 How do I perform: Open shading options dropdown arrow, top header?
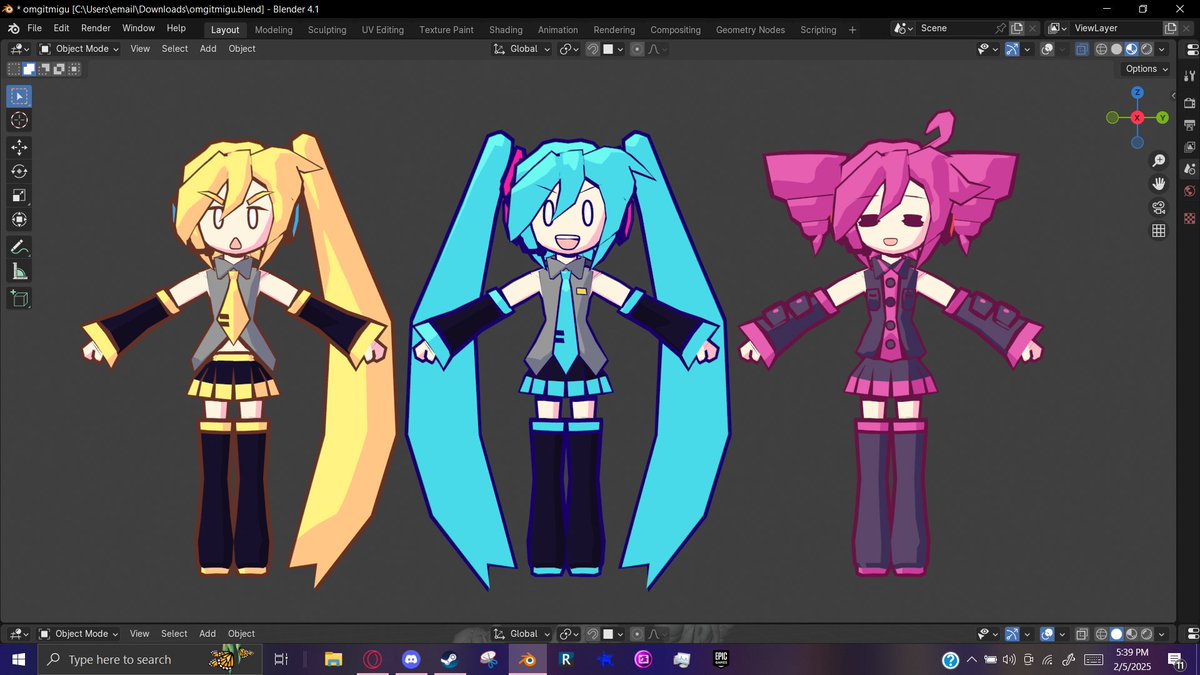(x=1161, y=49)
